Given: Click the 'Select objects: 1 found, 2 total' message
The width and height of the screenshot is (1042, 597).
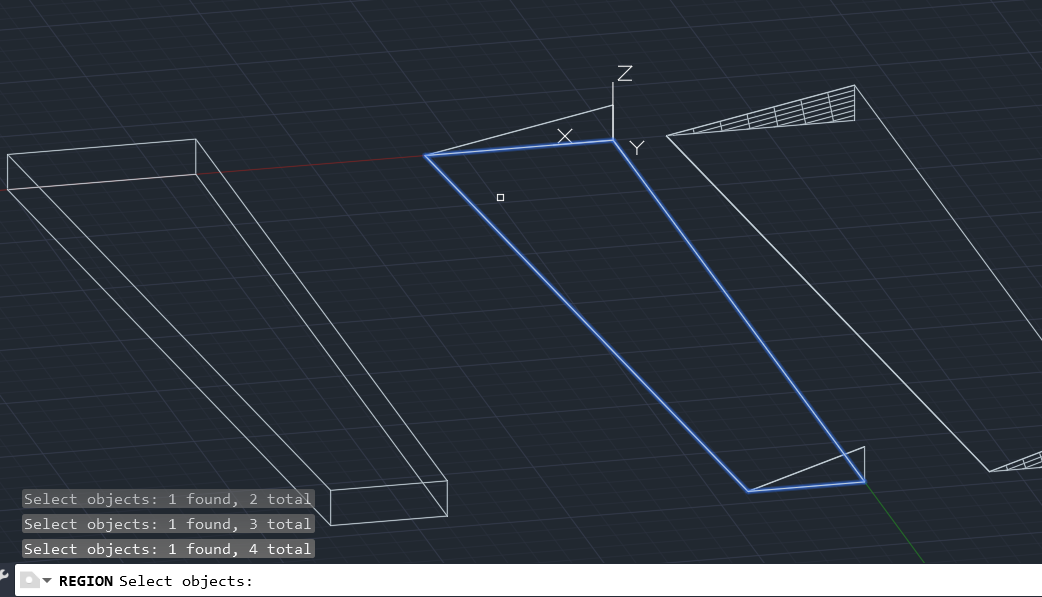Looking at the screenshot, I should [166, 498].
